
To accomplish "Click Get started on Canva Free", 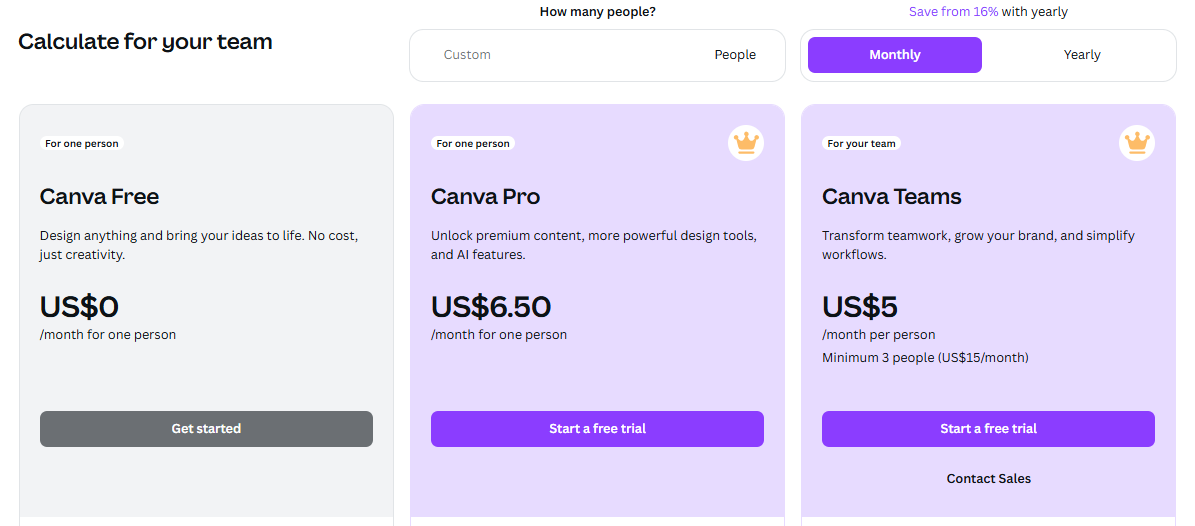I will 207,428.
